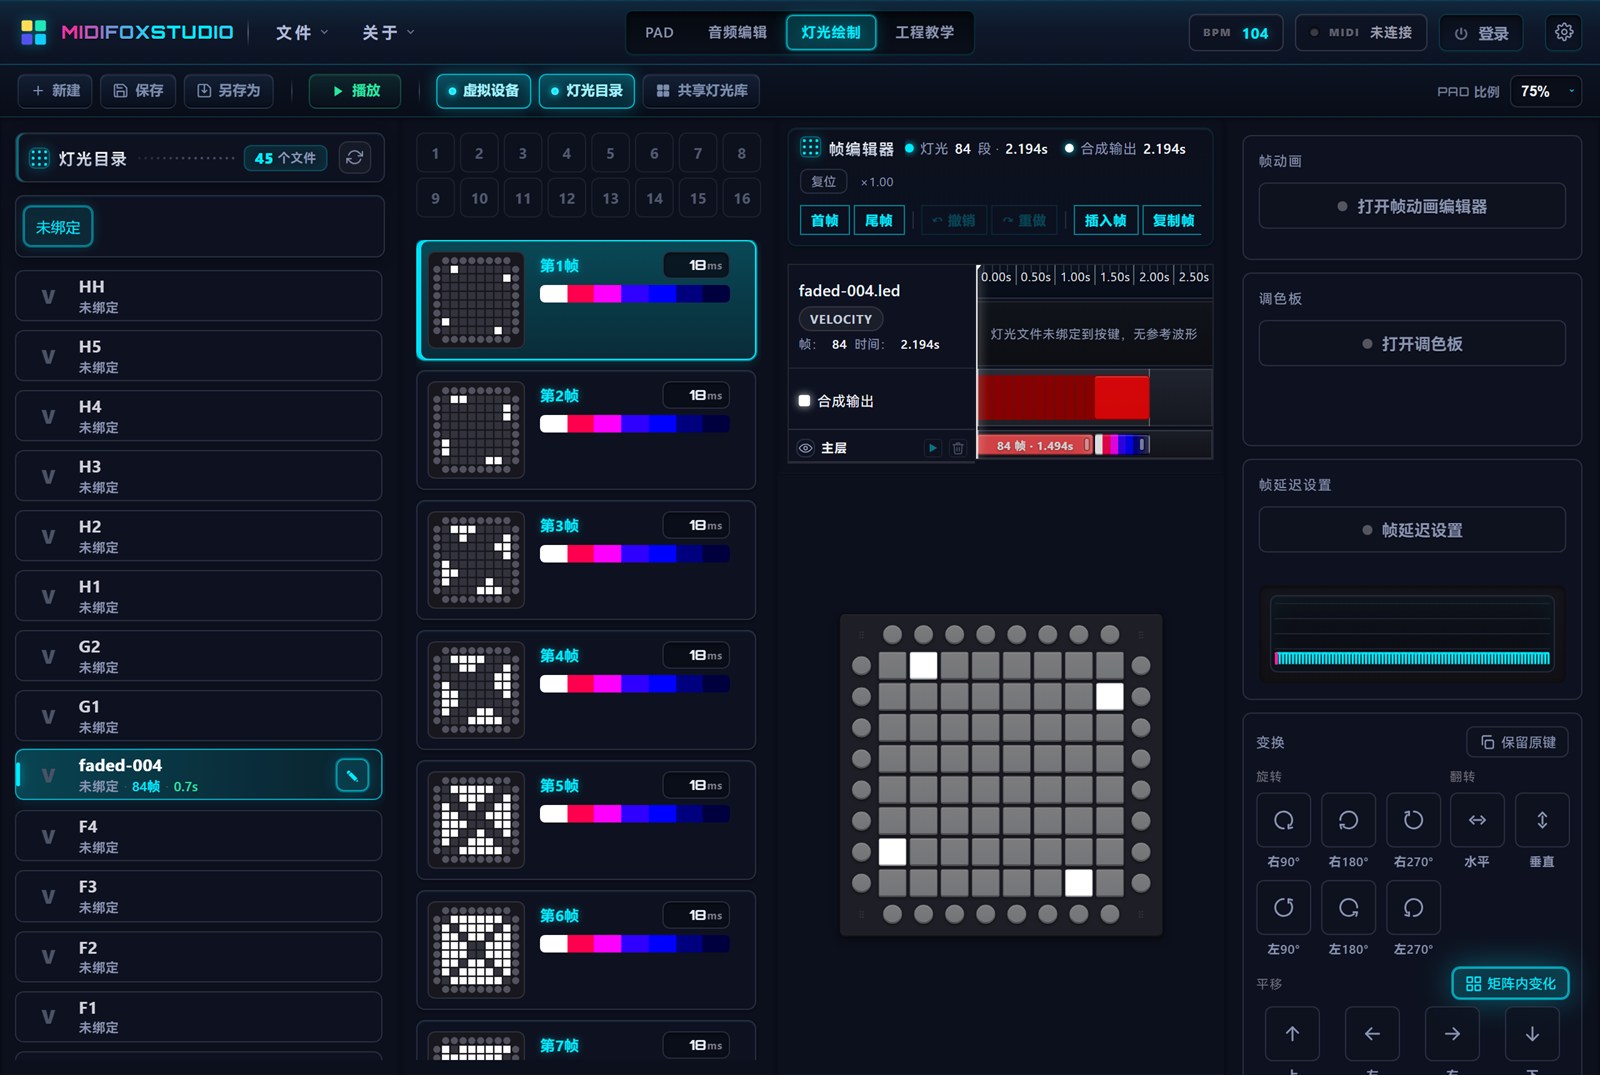Flip horizontally with 水平 icon

(x=1477, y=820)
